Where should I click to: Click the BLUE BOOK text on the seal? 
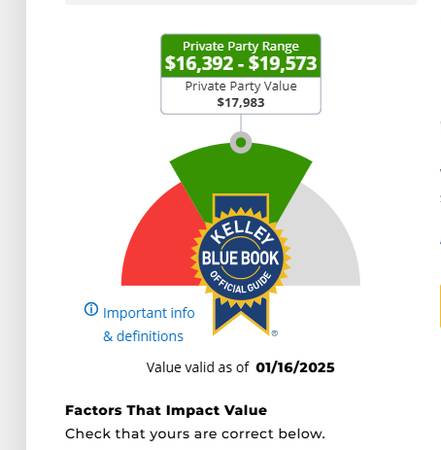(x=240, y=258)
